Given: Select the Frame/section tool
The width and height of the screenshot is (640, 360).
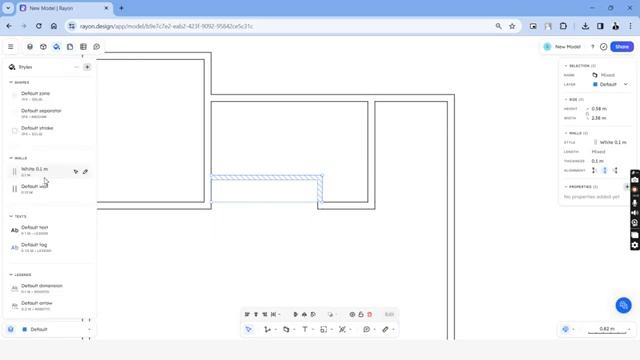Looking at the screenshot, I should point(324,329).
